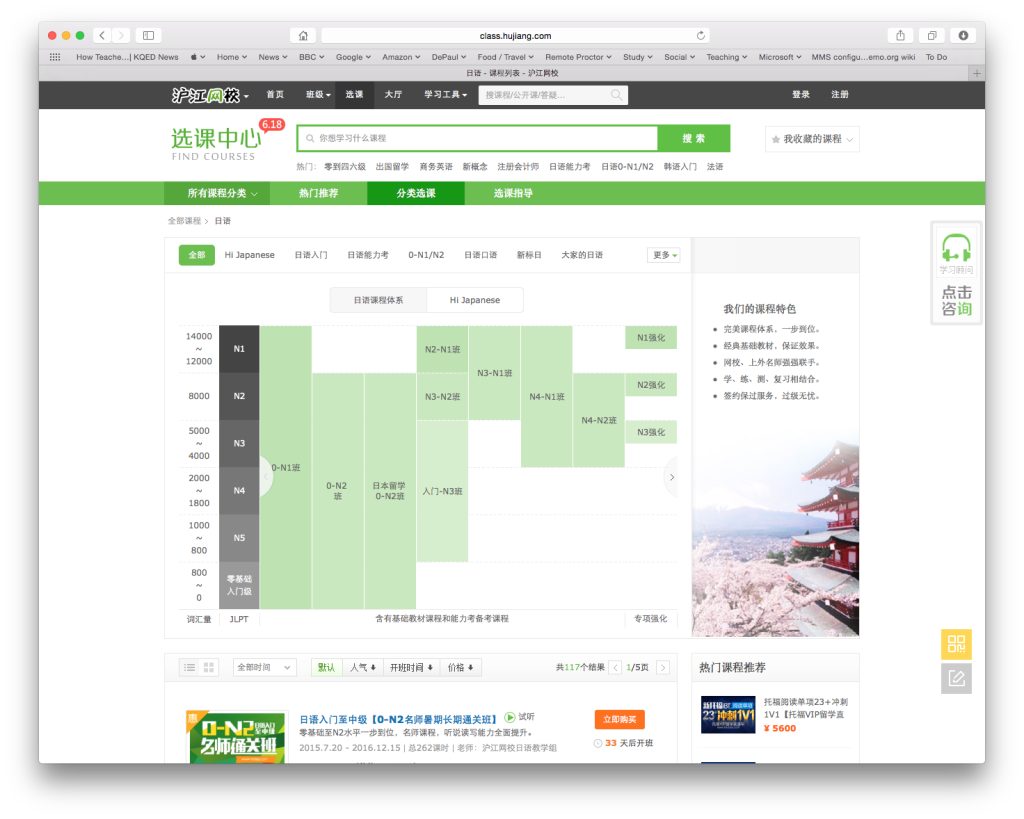Show the Safari sidebar
The width and height of the screenshot is (1024, 819).
click(x=148, y=35)
